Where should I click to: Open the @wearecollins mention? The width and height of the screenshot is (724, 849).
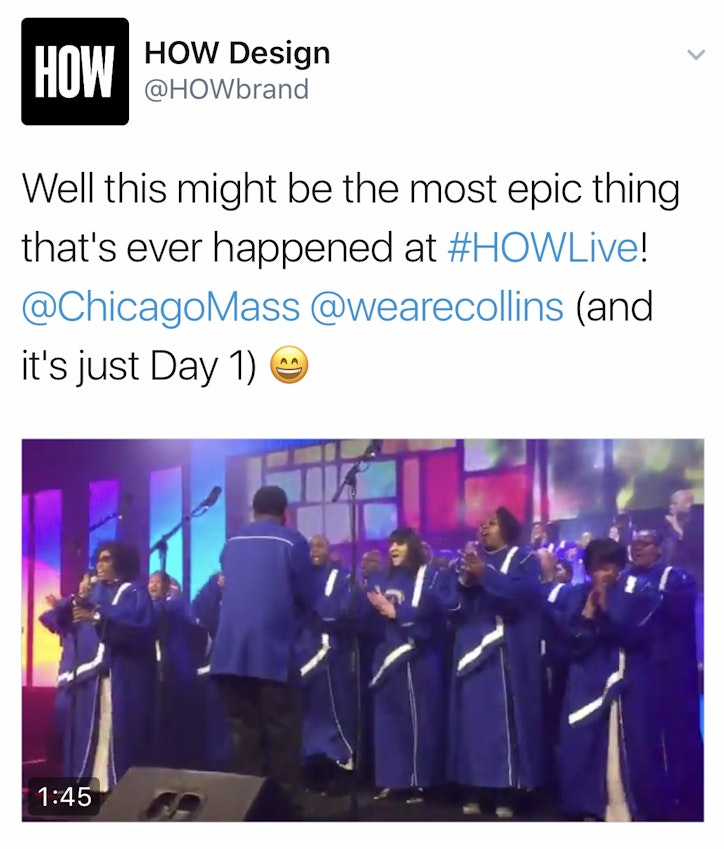(x=437, y=307)
